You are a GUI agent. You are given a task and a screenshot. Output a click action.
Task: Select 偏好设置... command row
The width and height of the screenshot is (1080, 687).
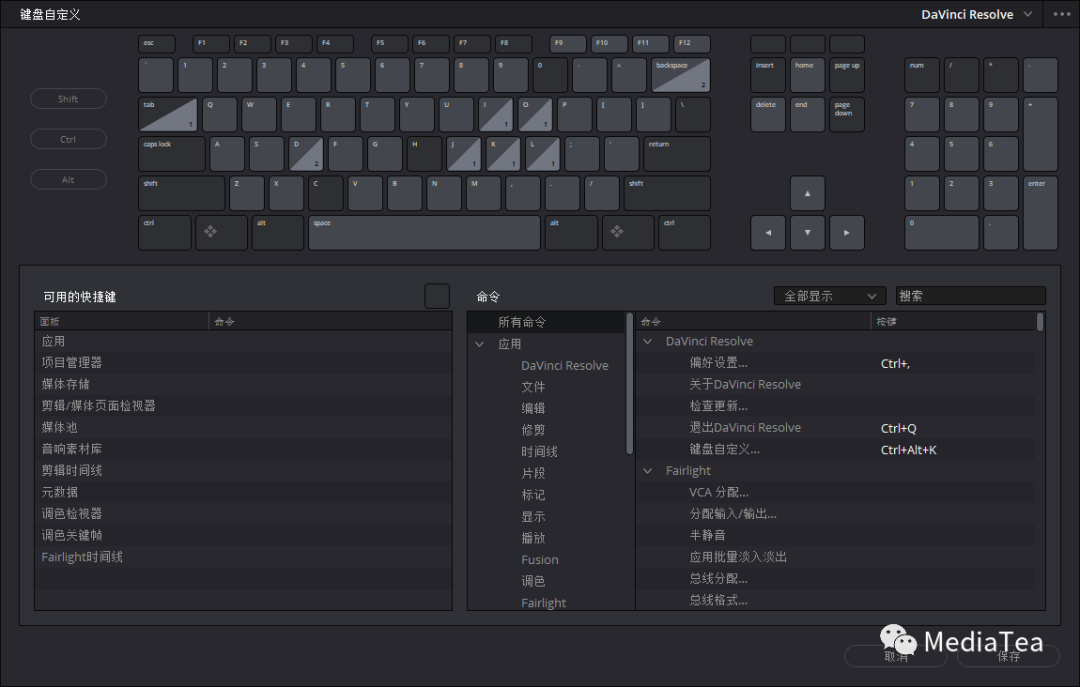pyautogui.click(x=835, y=363)
